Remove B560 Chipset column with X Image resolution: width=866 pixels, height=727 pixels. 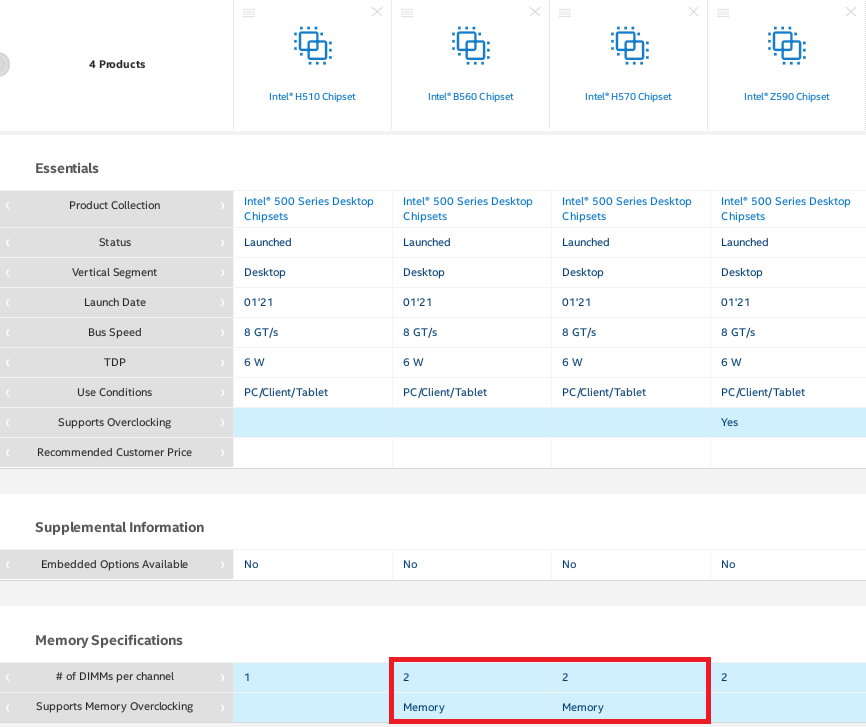535,12
